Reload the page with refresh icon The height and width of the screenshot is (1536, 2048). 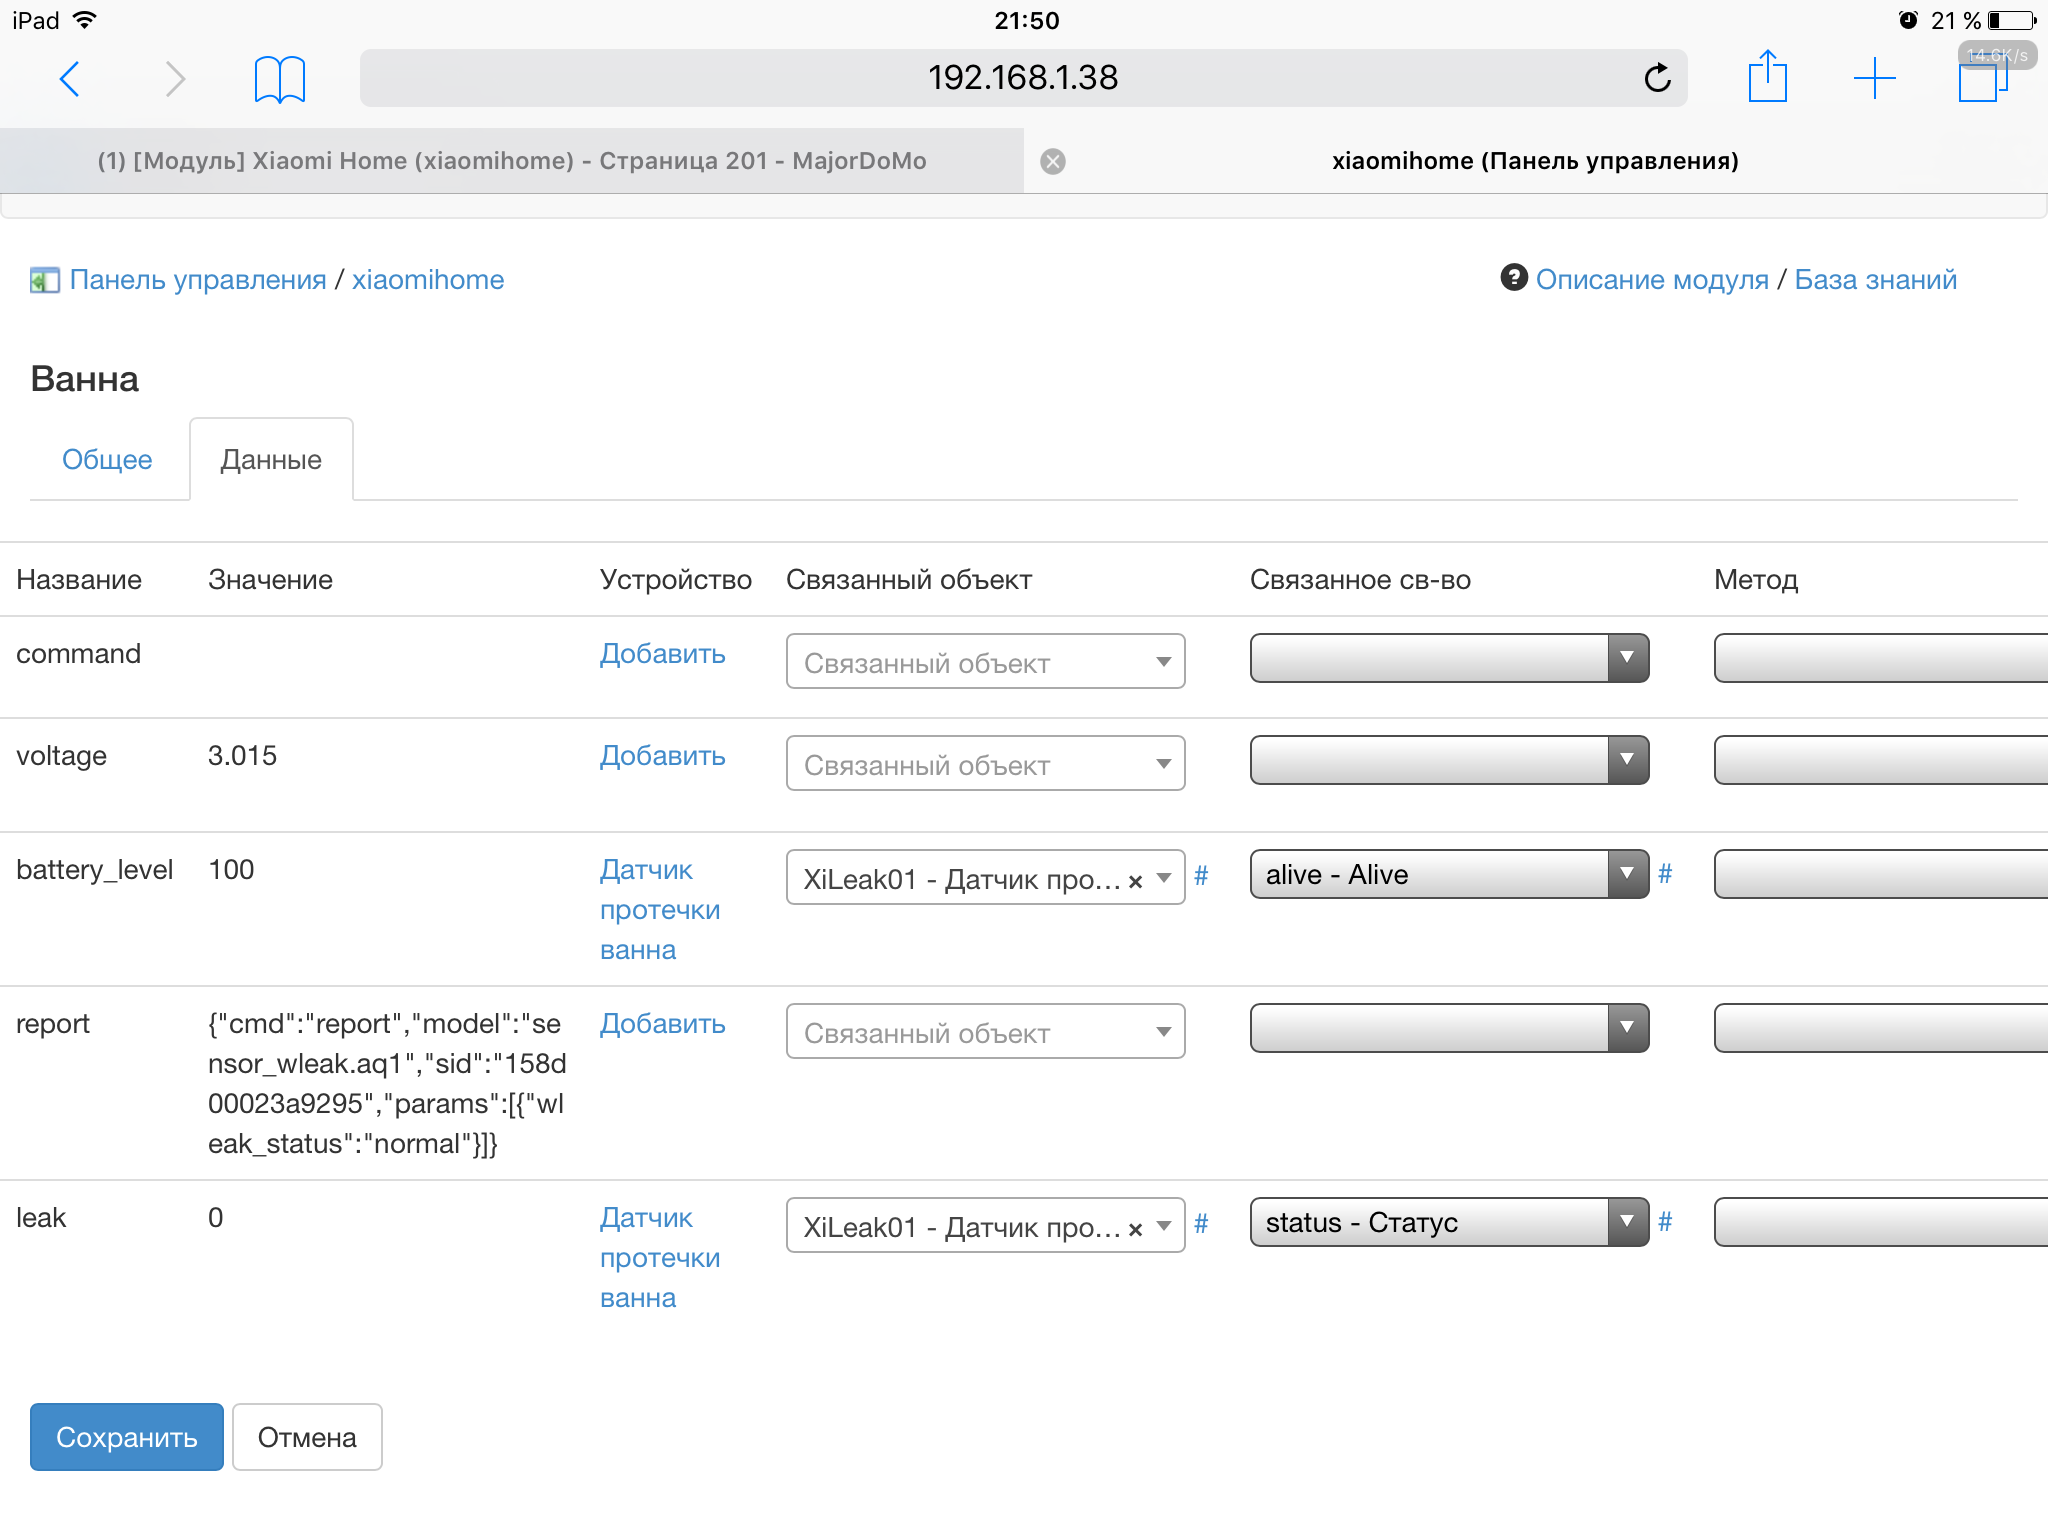tap(1657, 78)
